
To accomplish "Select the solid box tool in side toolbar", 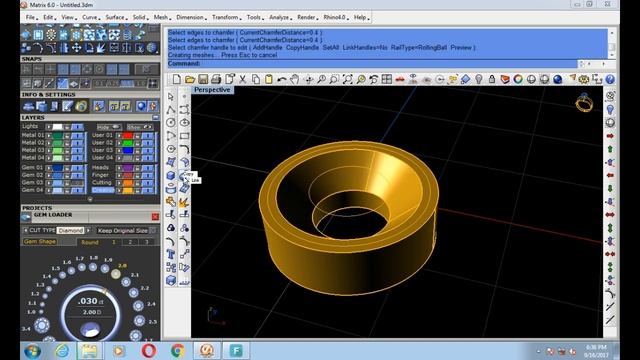I will tap(171, 176).
